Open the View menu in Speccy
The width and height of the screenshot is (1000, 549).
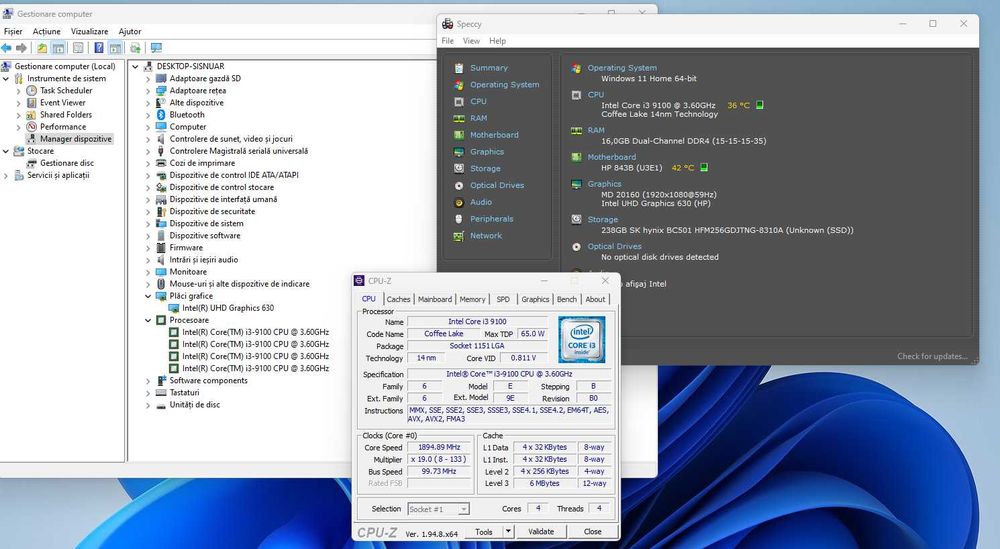[x=471, y=41]
